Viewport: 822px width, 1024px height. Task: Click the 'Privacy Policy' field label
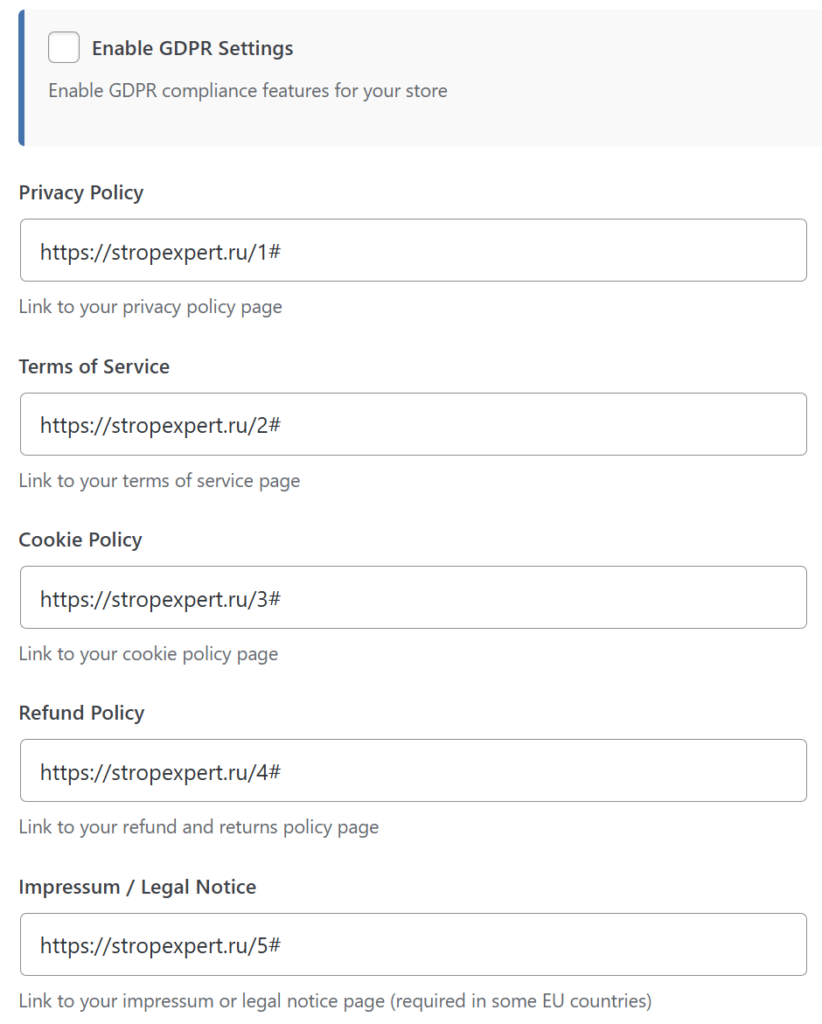click(x=81, y=193)
